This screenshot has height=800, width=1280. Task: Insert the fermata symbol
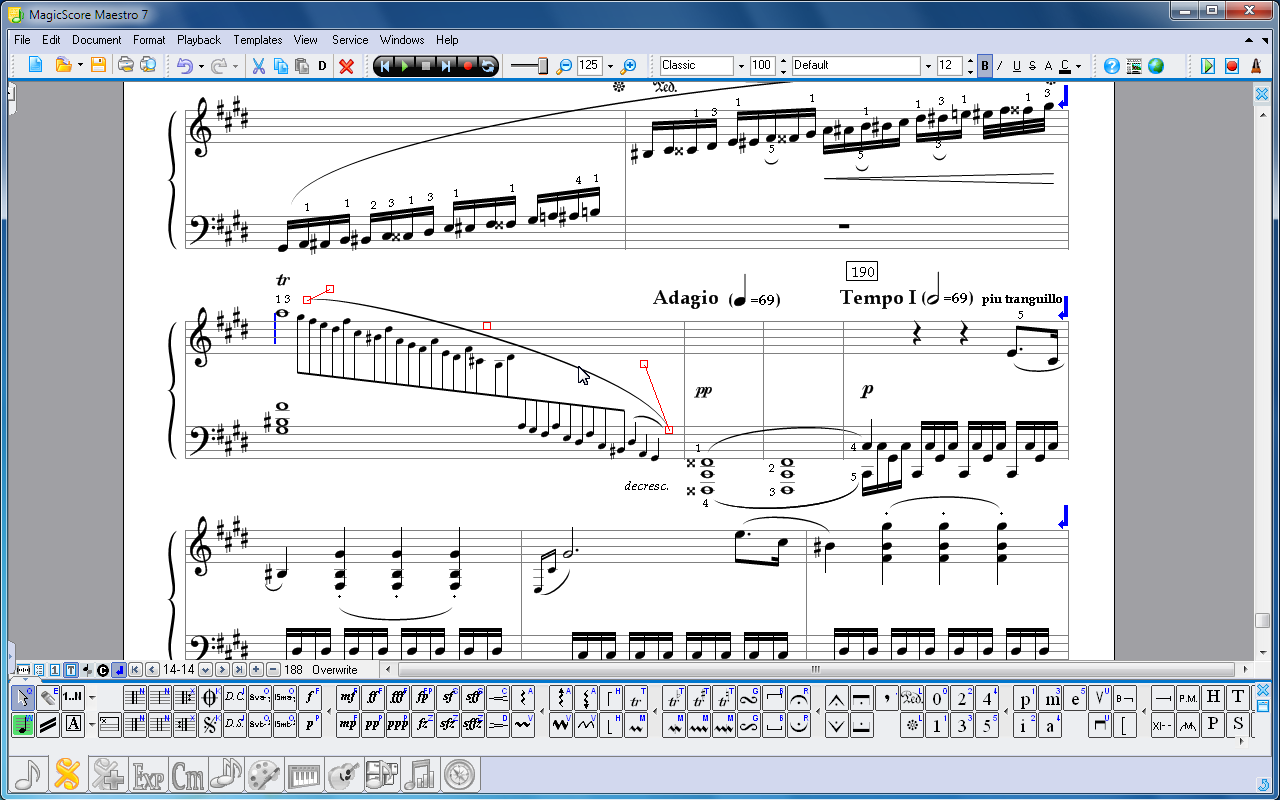coord(798,697)
